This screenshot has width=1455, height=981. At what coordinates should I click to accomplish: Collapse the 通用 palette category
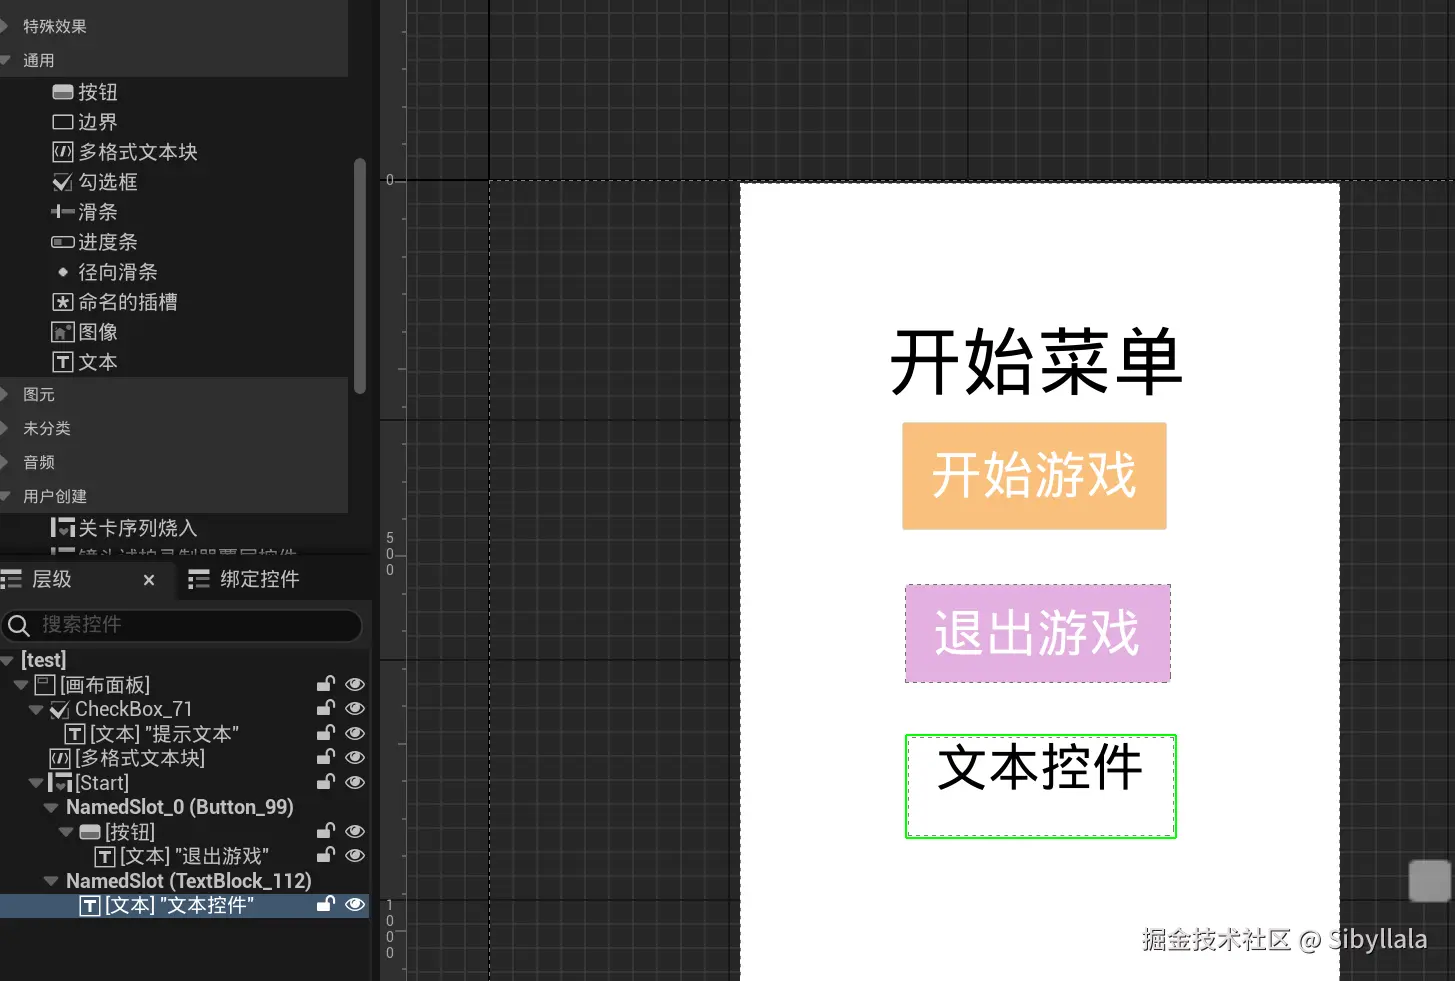pyautogui.click(x=5, y=60)
